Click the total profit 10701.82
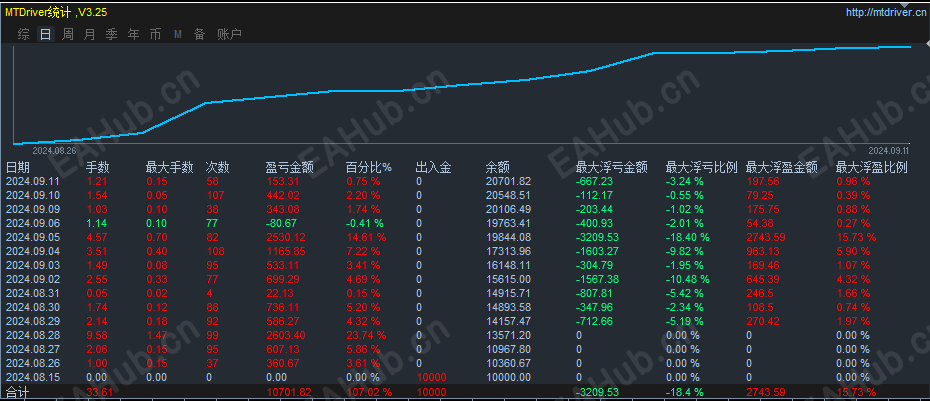The height and width of the screenshot is (401, 930). click(x=288, y=392)
